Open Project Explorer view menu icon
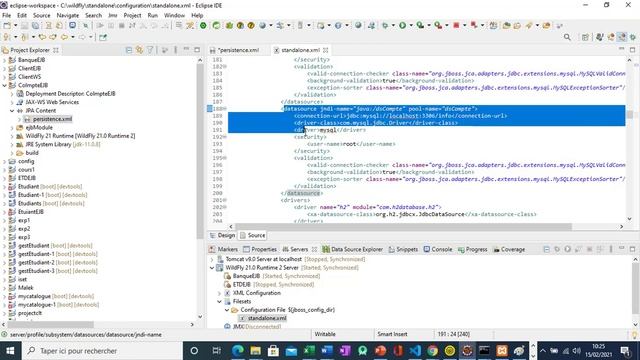Viewport: 640px width, 360px height. coord(176,50)
